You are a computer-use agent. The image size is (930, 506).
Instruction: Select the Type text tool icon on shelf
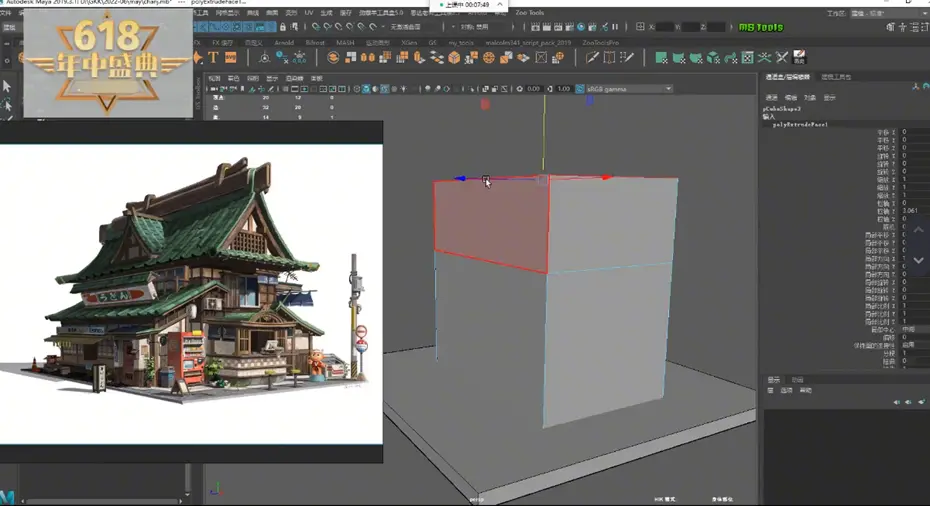click(x=214, y=57)
